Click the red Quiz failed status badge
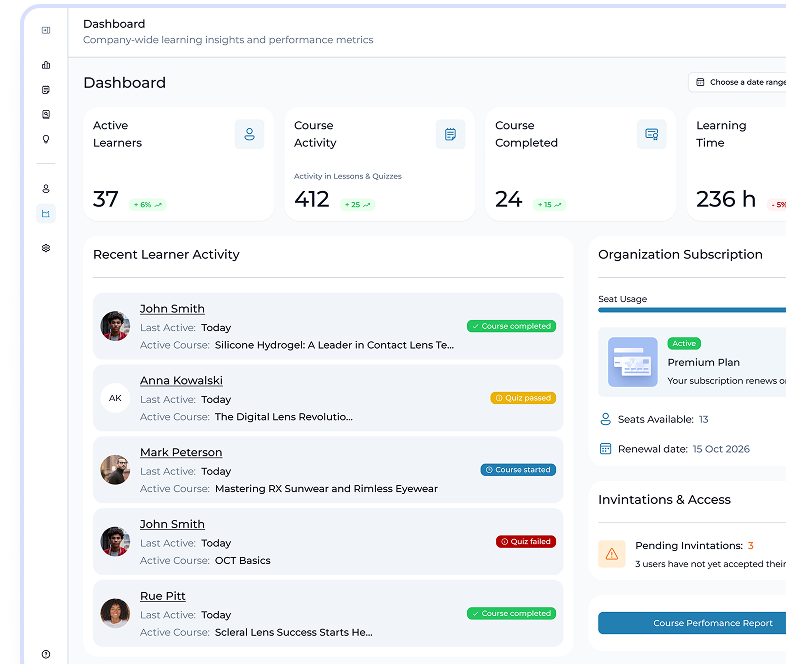This screenshot has height=664, width=786. [x=525, y=542]
